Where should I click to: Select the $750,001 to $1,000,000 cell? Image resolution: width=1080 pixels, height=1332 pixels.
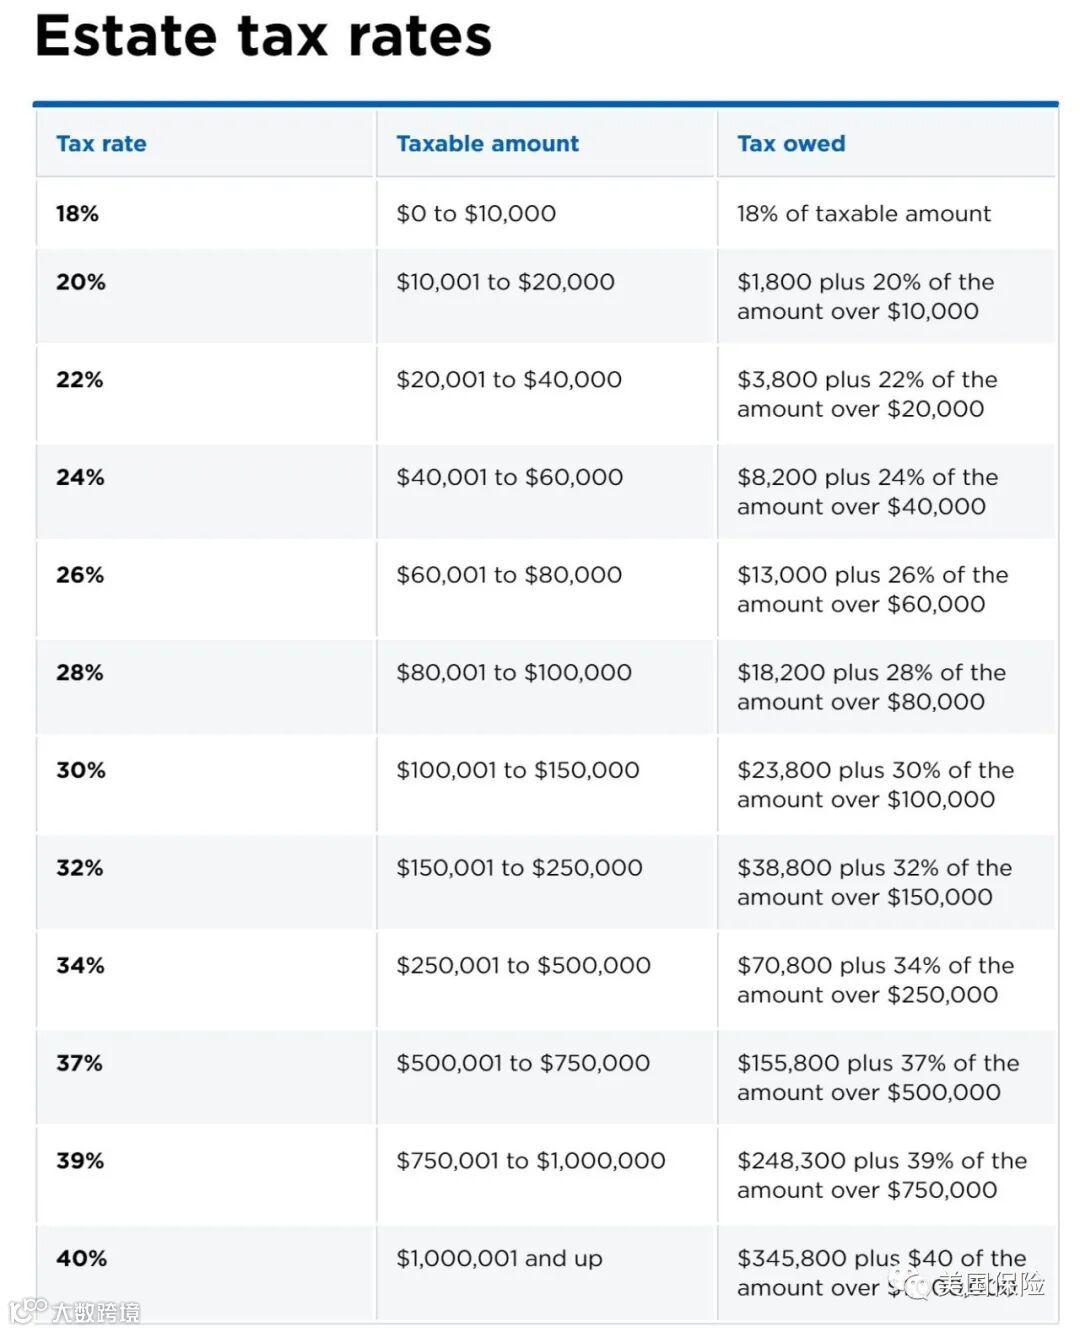pyautogui.click(x=530, y=1161)
